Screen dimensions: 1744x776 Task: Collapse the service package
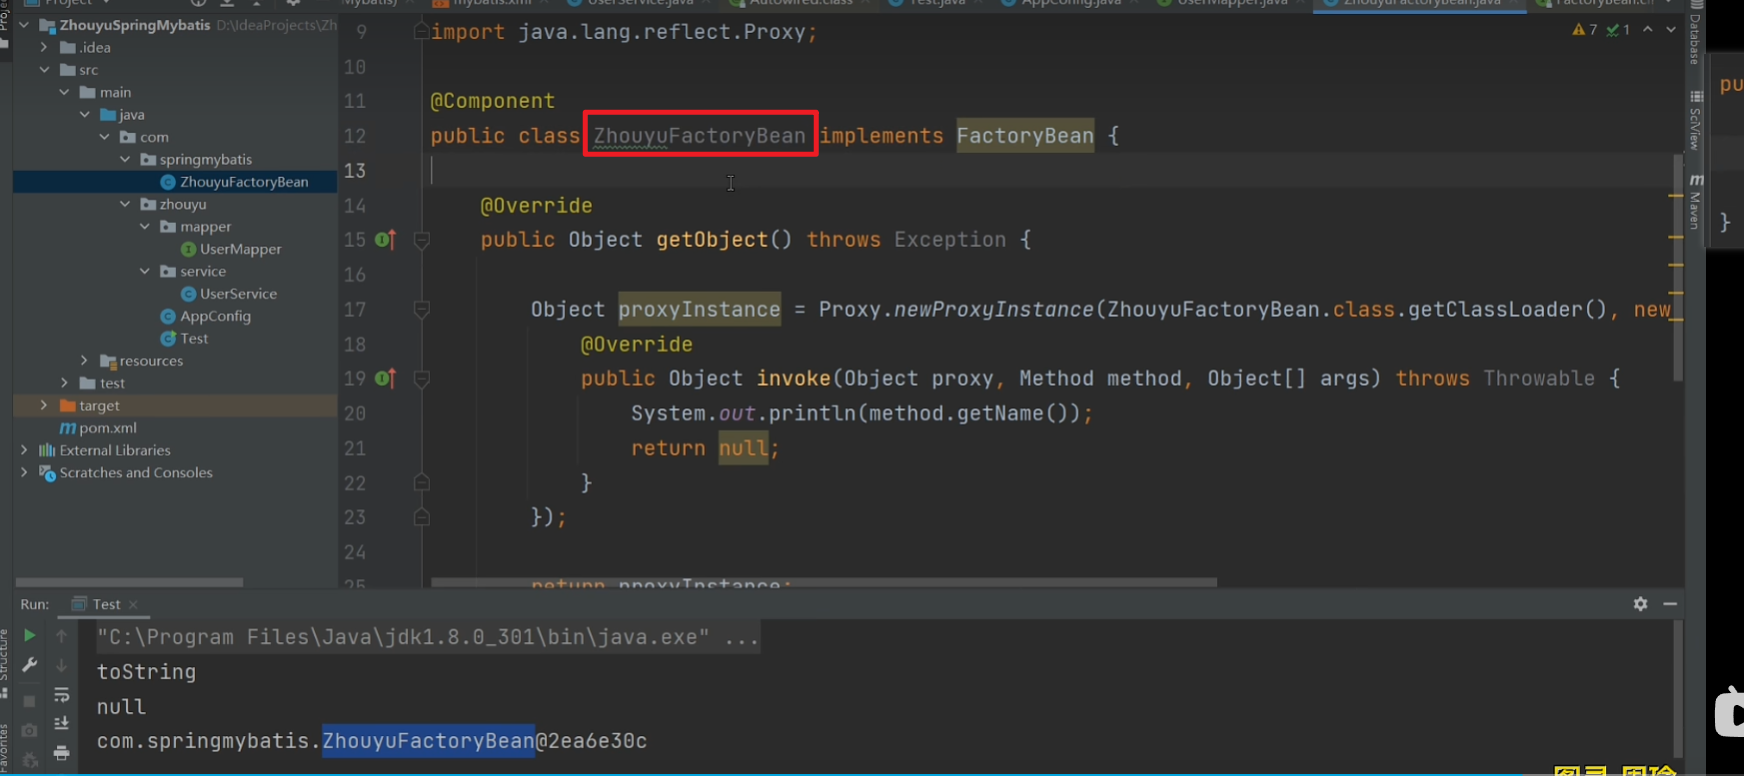[x=144, y=271]
